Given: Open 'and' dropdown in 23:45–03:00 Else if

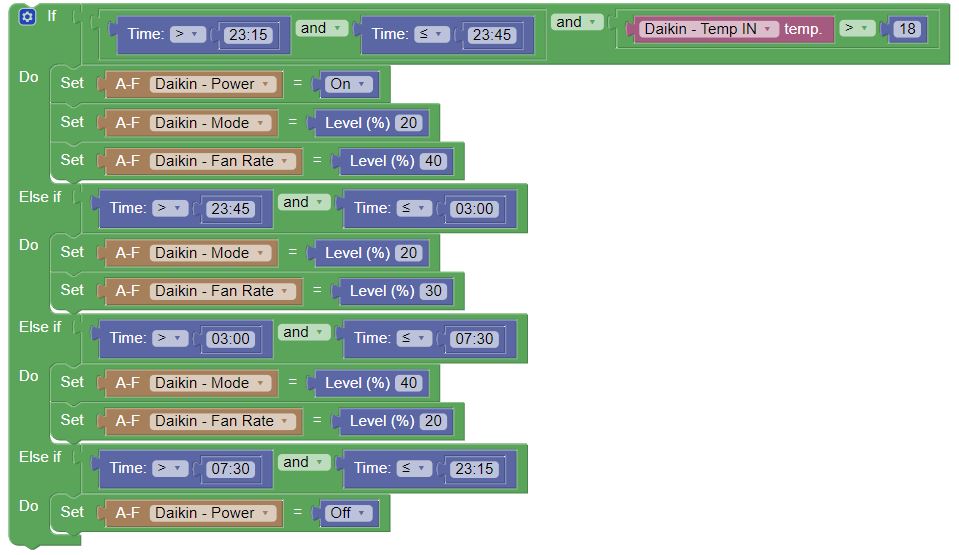Looking at the screenshot, I should [304, 202].
